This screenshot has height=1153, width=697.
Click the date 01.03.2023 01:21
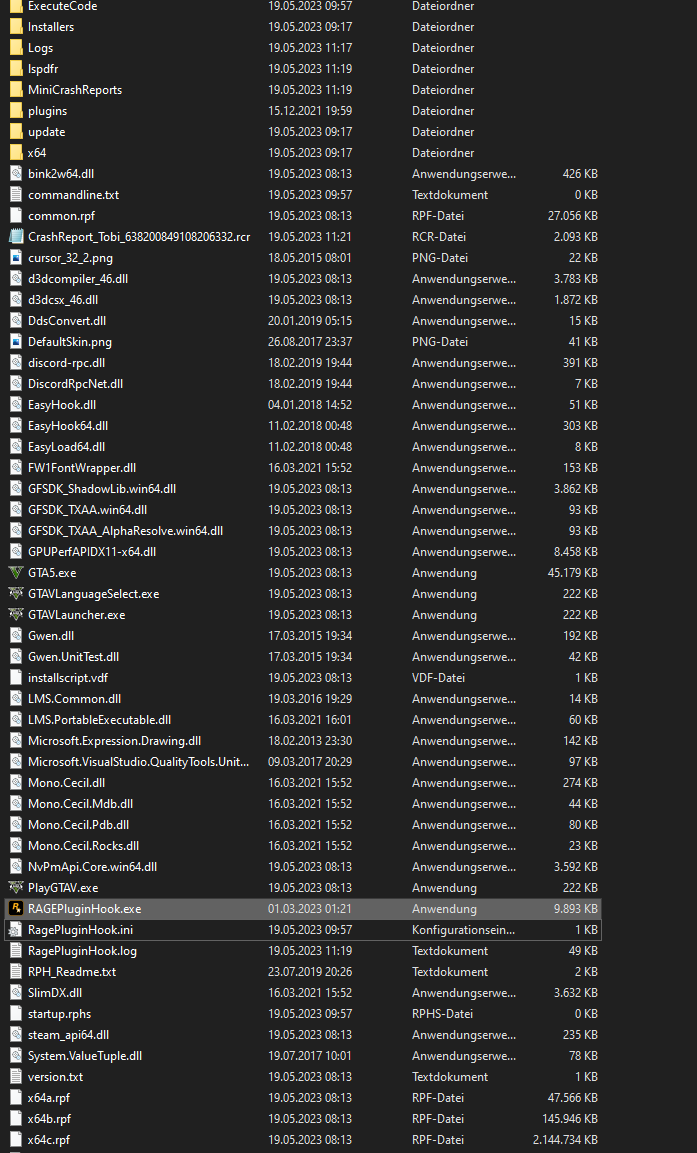pyautogui.click(x=310, y=909)
